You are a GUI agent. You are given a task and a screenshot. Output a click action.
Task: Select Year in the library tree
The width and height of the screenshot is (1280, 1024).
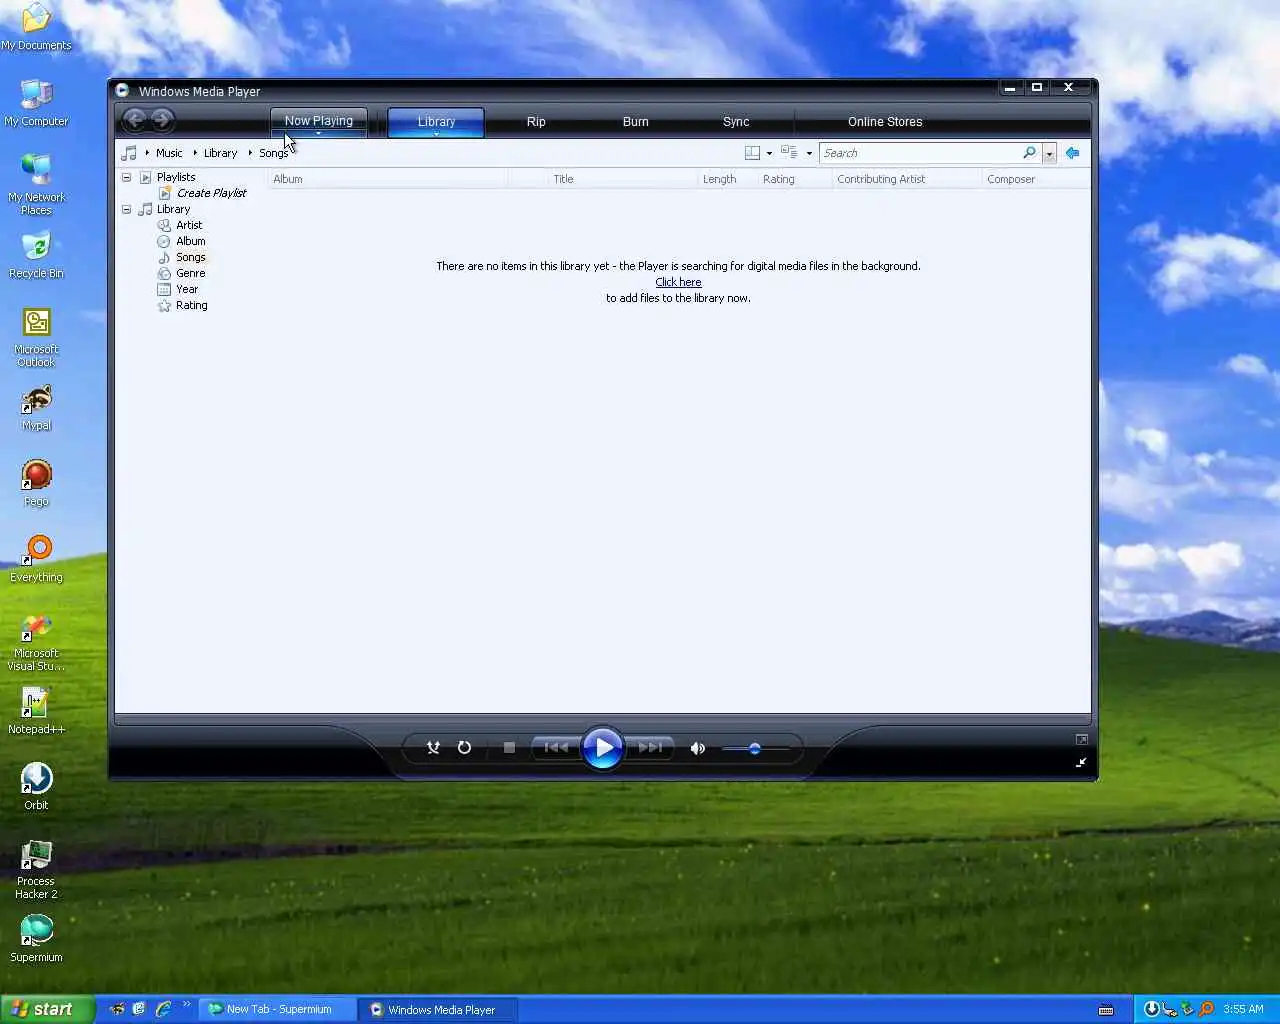(x=187, y=289)
